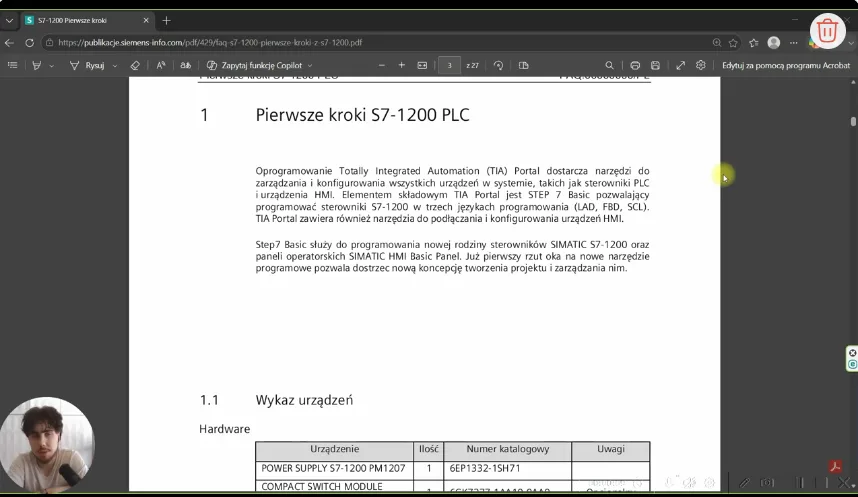
Task: Open the favorites list
Action: click(753, 42)
